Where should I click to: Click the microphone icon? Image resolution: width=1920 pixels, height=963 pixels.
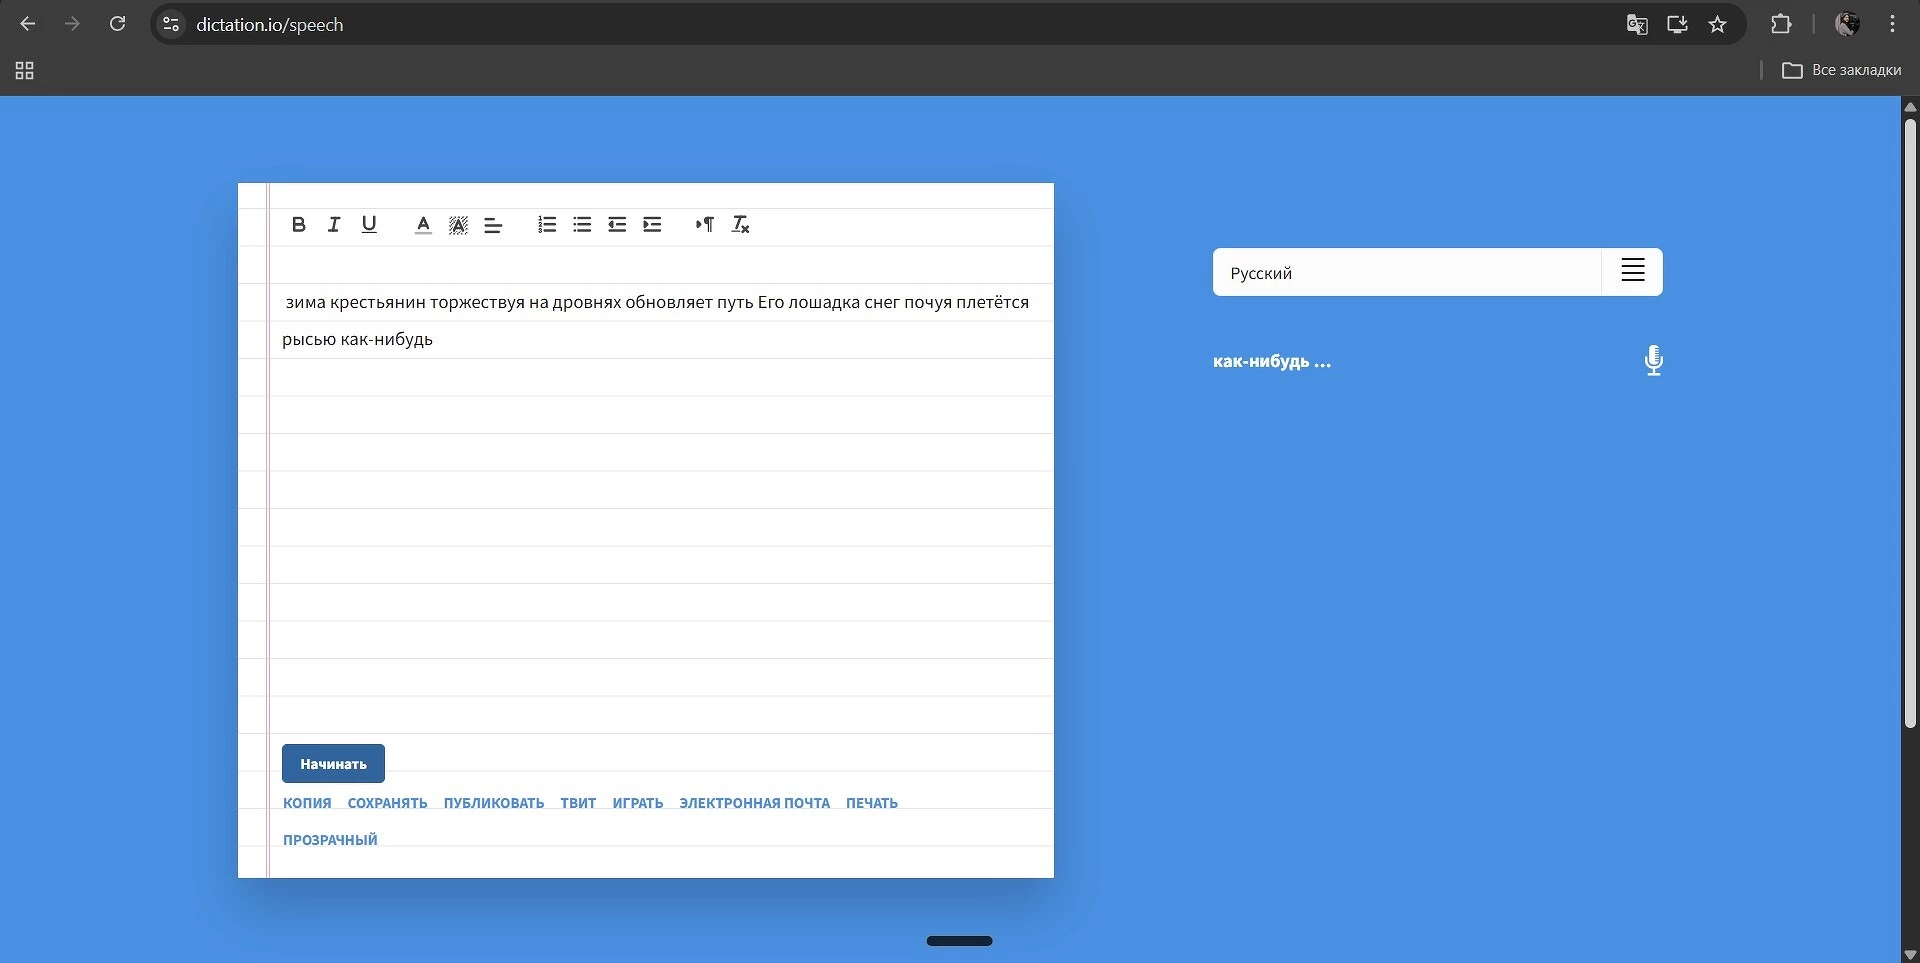pyautogui.click(x=1653, y=360)
